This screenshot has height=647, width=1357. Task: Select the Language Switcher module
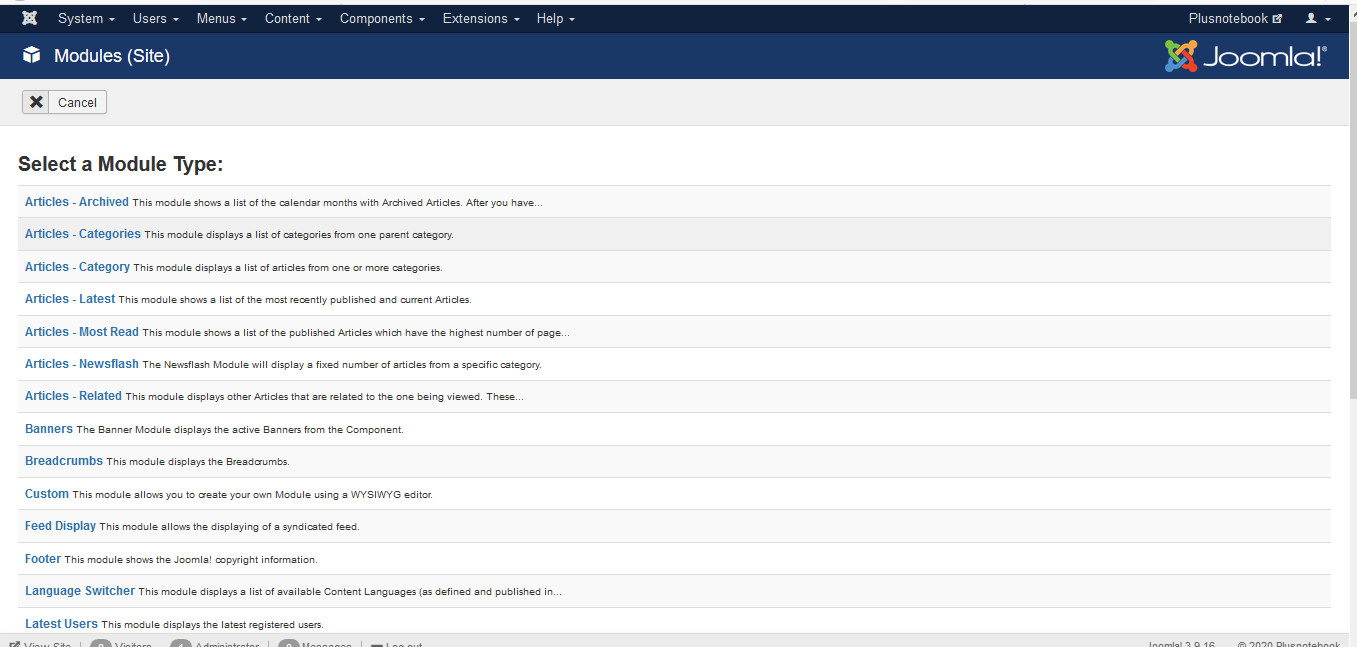coord(80,591)
